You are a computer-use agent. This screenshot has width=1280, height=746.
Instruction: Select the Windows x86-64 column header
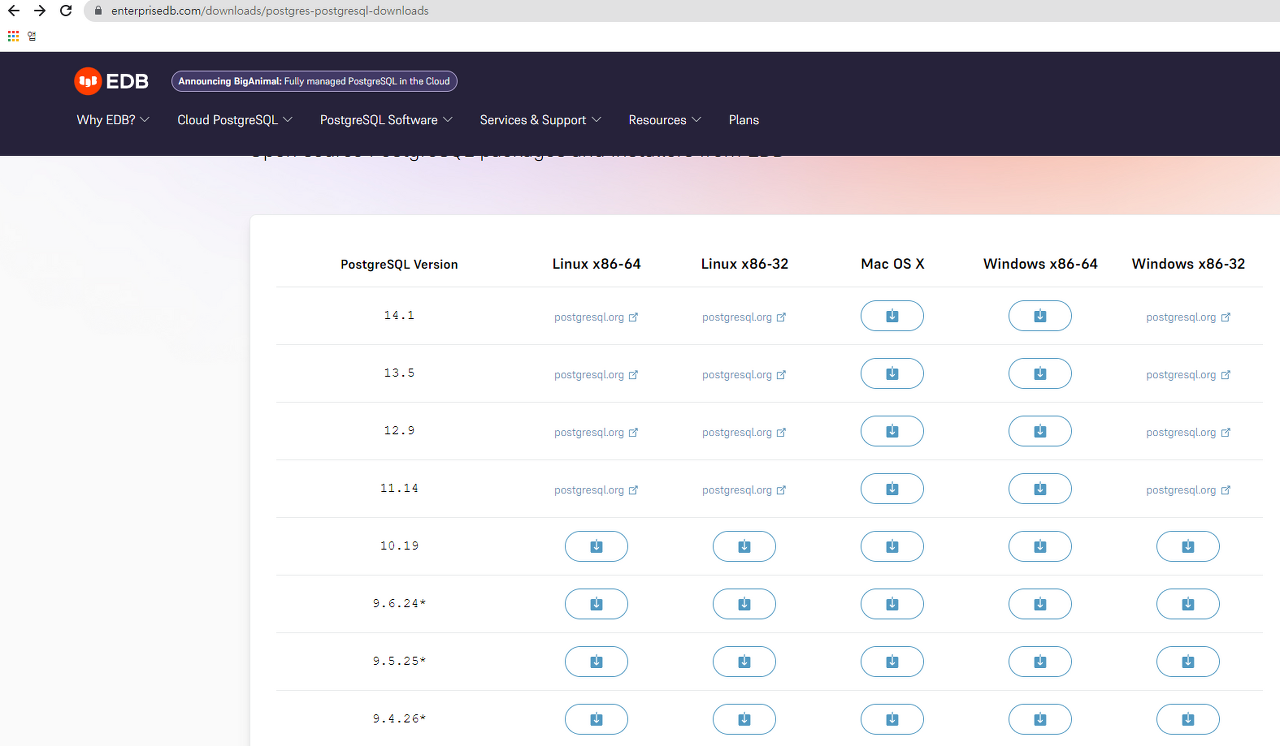coord(1040,264)
